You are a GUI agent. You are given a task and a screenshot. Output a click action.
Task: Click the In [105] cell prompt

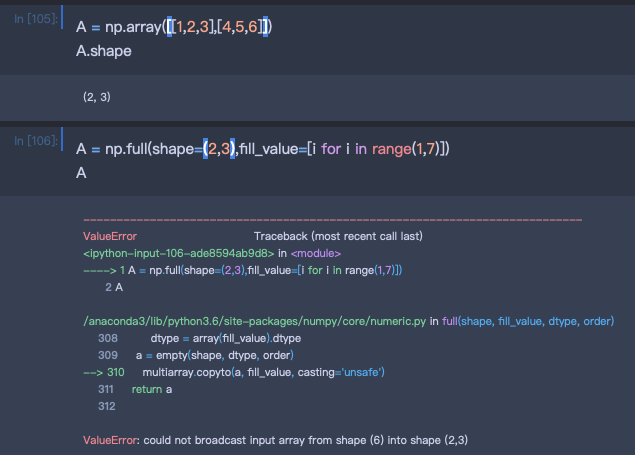click(x=34, y=19)
